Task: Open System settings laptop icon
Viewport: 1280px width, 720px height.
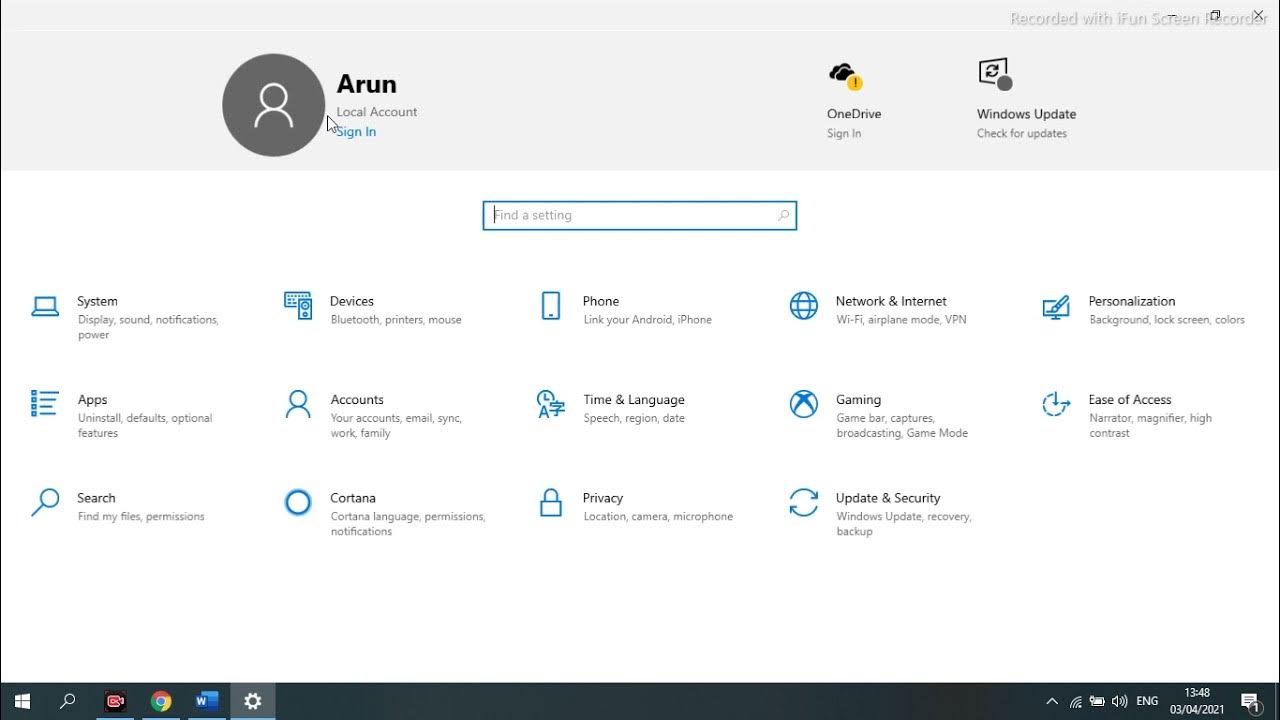Action: click(x=45, y=306)
